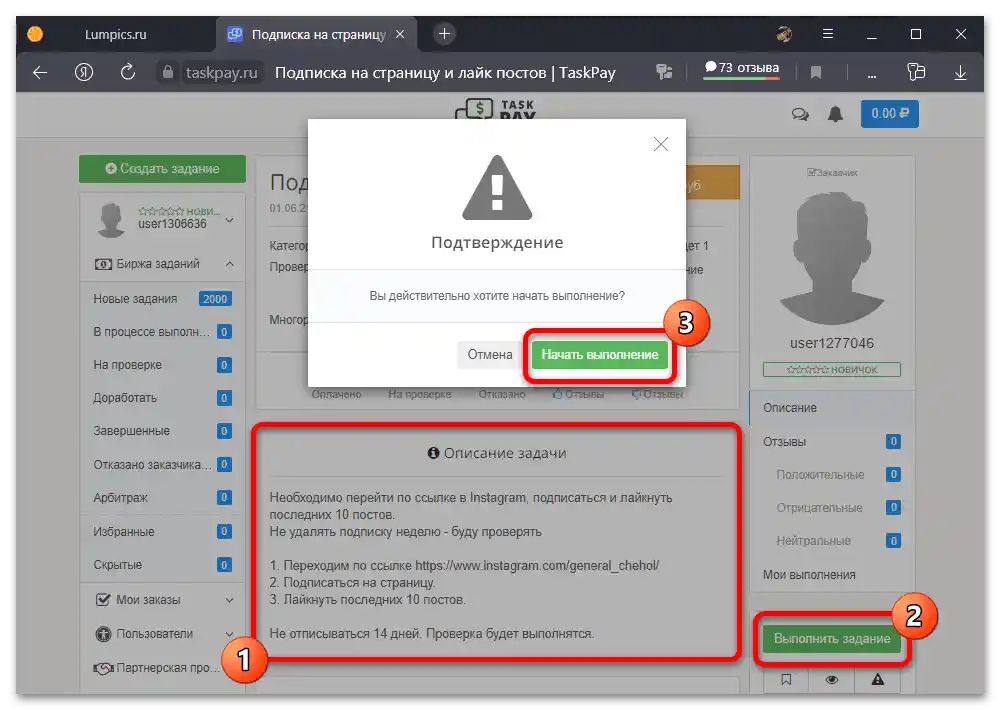Image resolution: width=1000 pixels, height=710 pixels.
Task: Show Отрицательные reviews
Action: tap(832, 508)
